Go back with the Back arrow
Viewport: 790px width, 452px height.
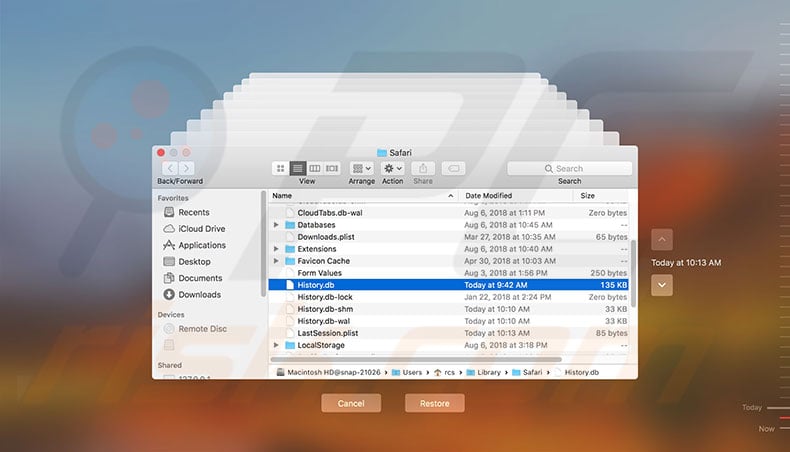[170, 168]
